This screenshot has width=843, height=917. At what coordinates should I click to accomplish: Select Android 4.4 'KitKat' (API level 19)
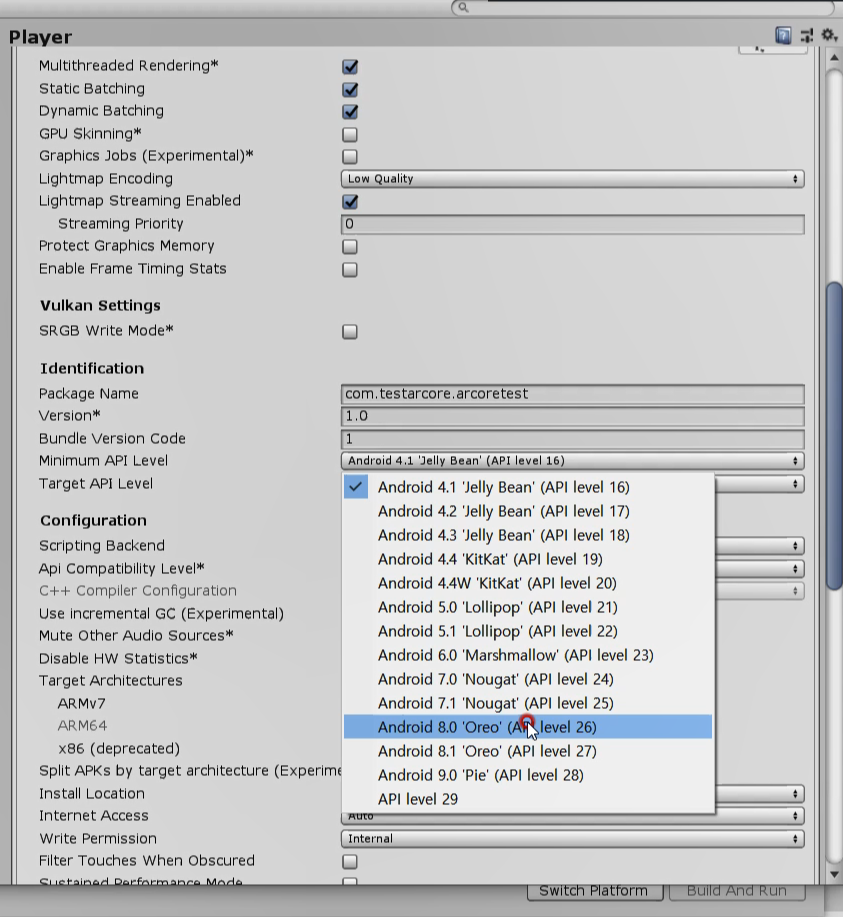[x=528, y=559]
